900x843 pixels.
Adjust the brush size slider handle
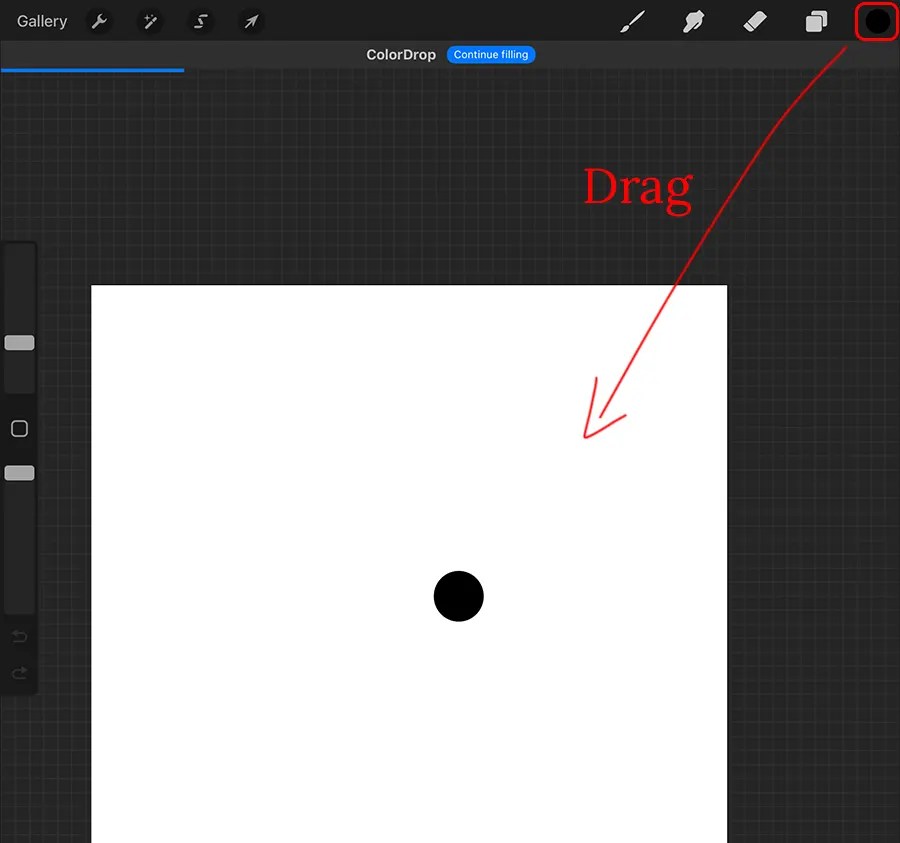[x=19, y=342]
